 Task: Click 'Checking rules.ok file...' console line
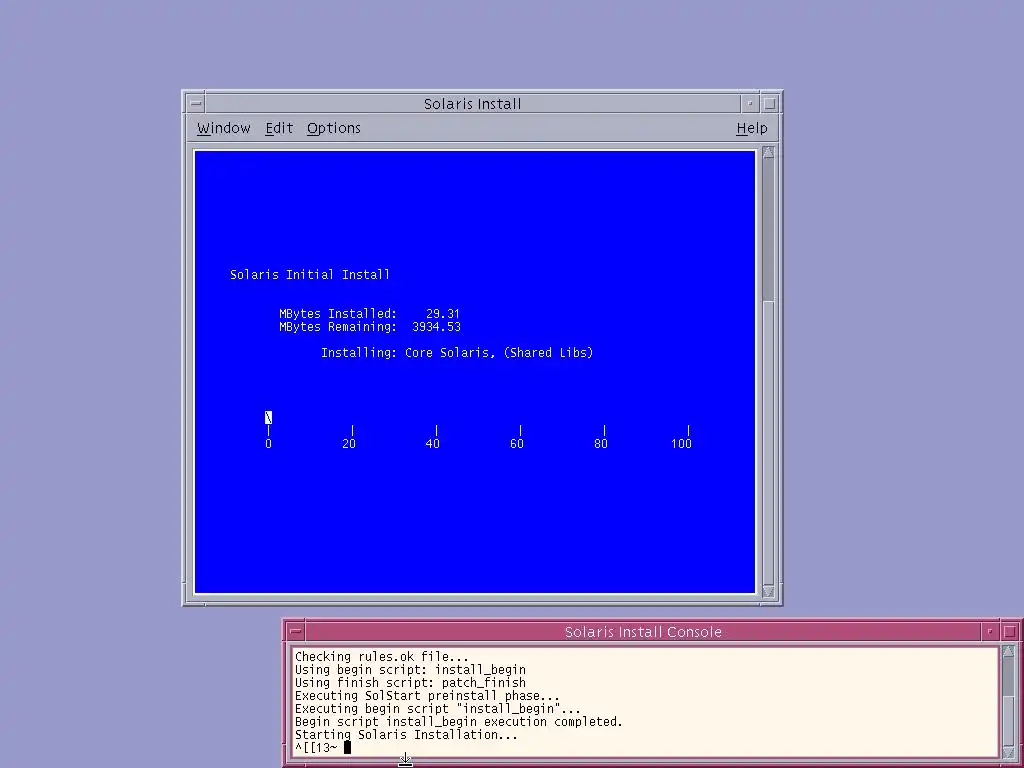(x=381, y=656)
